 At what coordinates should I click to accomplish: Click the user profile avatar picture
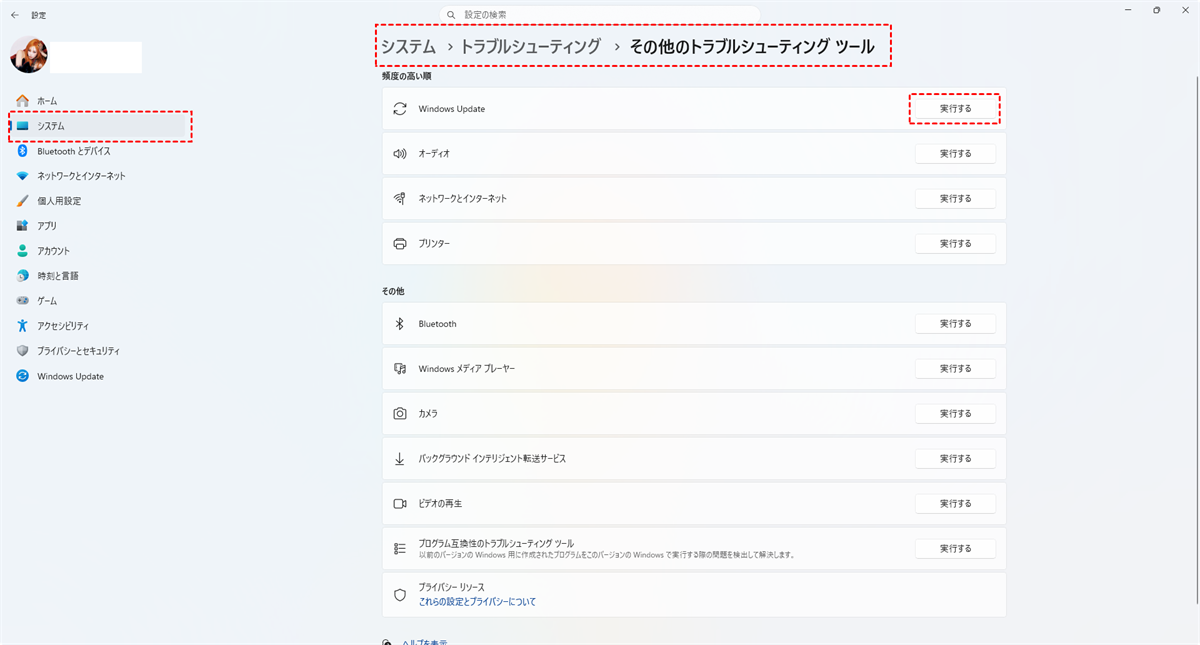(28, 56)
